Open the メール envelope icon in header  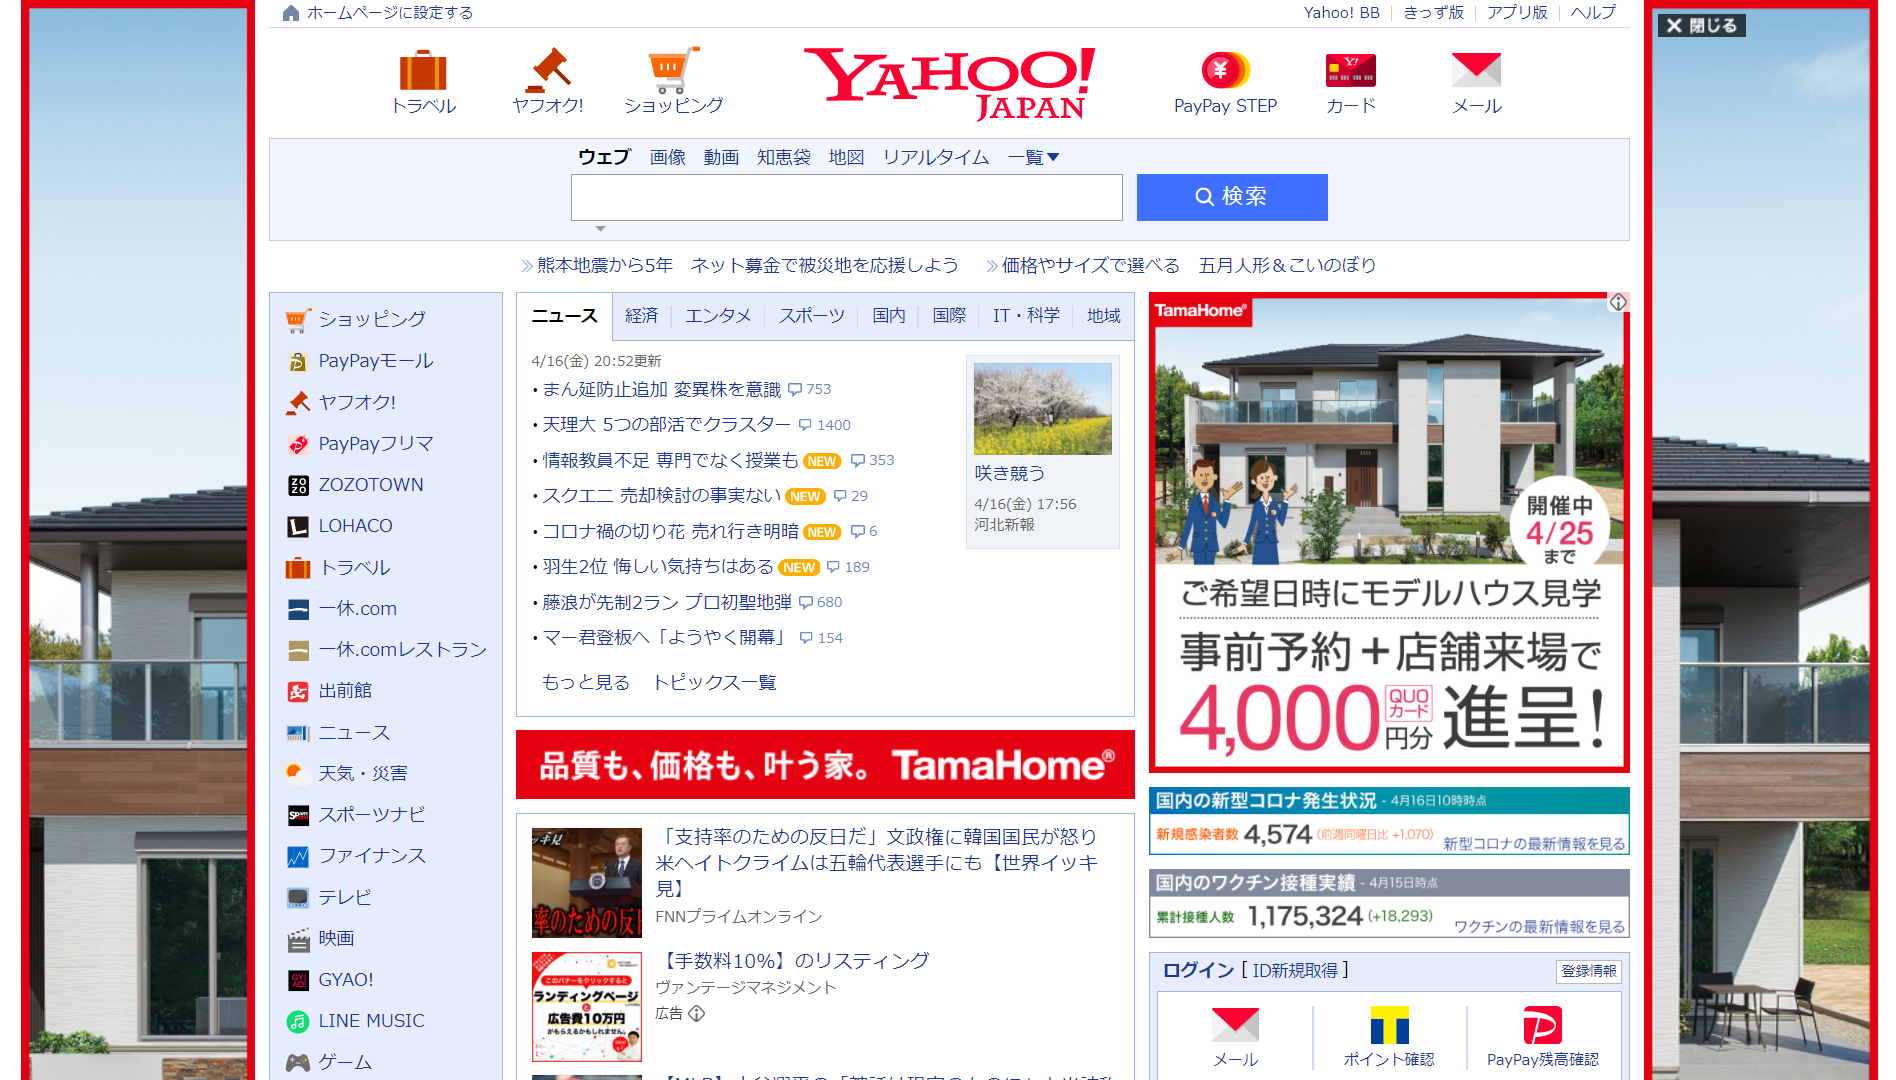[x=1477, y=70]
